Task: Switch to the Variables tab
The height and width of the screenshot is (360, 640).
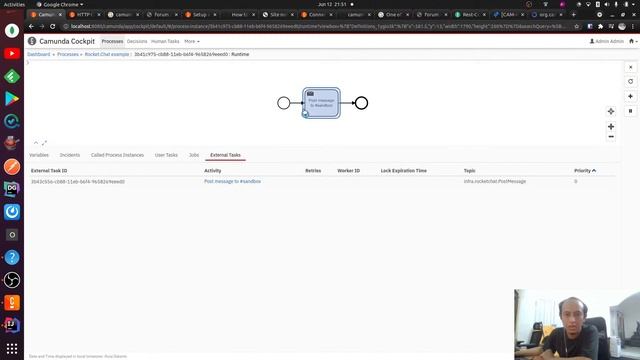Action: [39, 155]
